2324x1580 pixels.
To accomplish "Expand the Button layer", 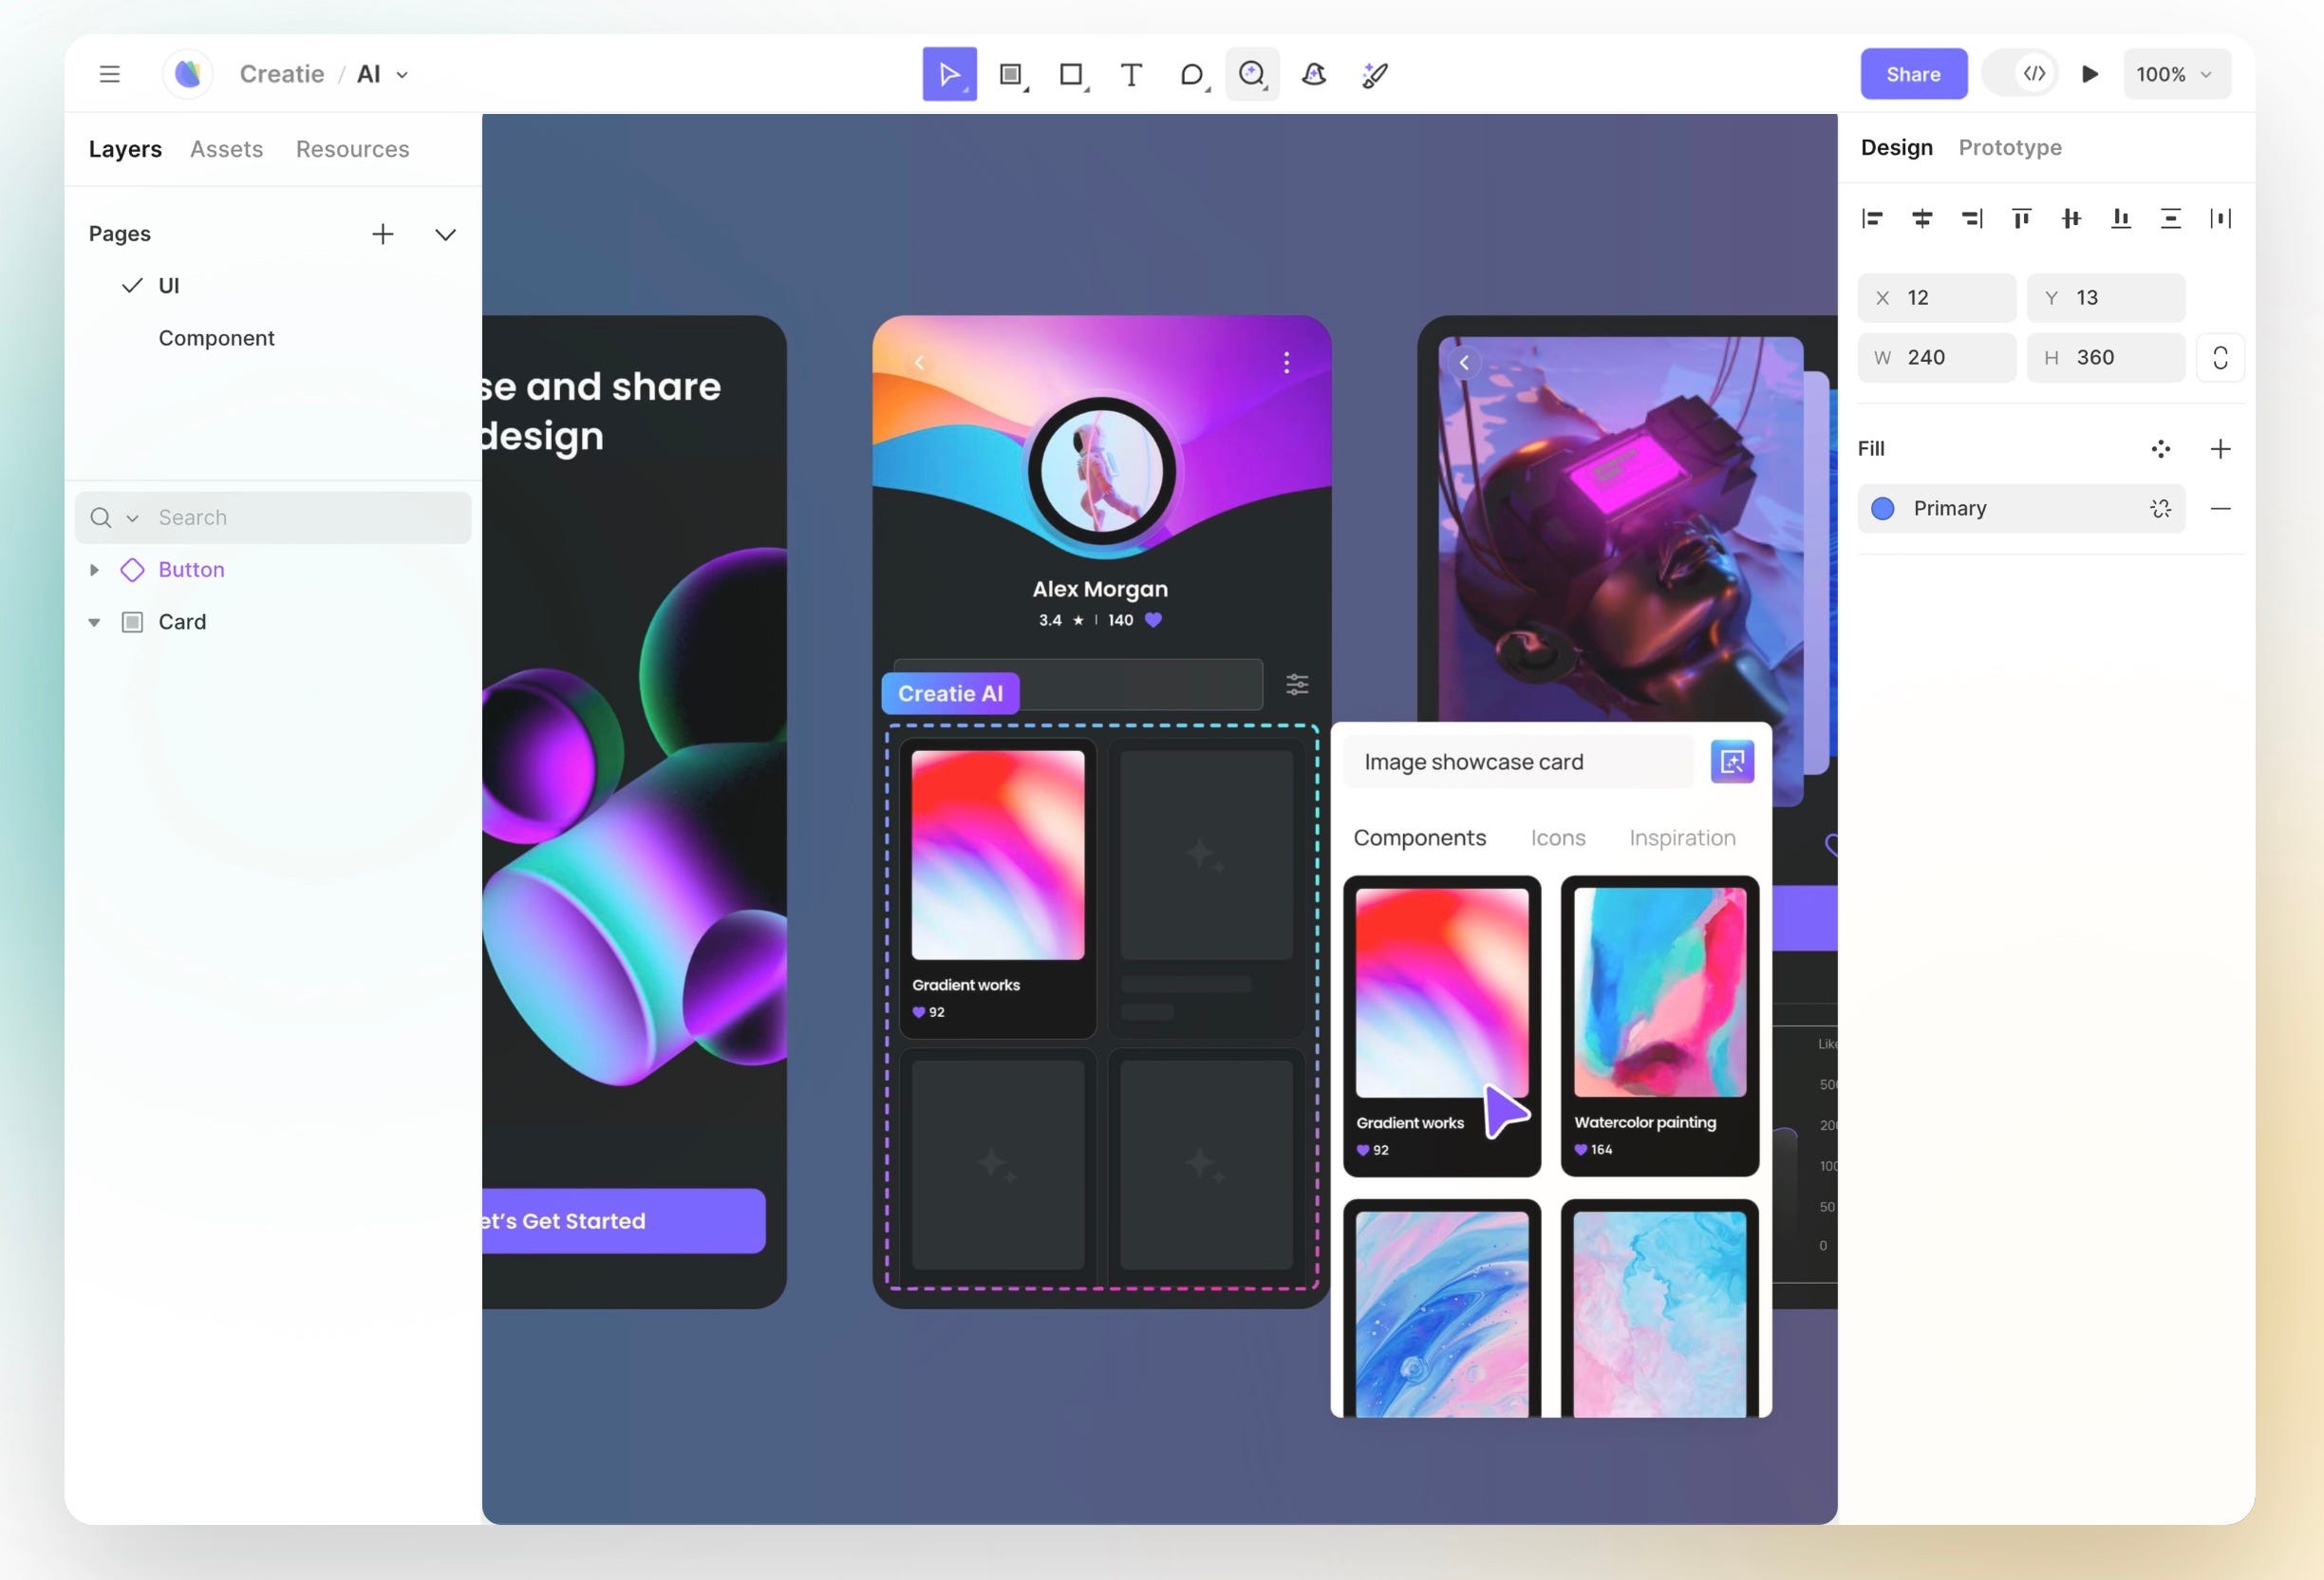I will 94,570.
